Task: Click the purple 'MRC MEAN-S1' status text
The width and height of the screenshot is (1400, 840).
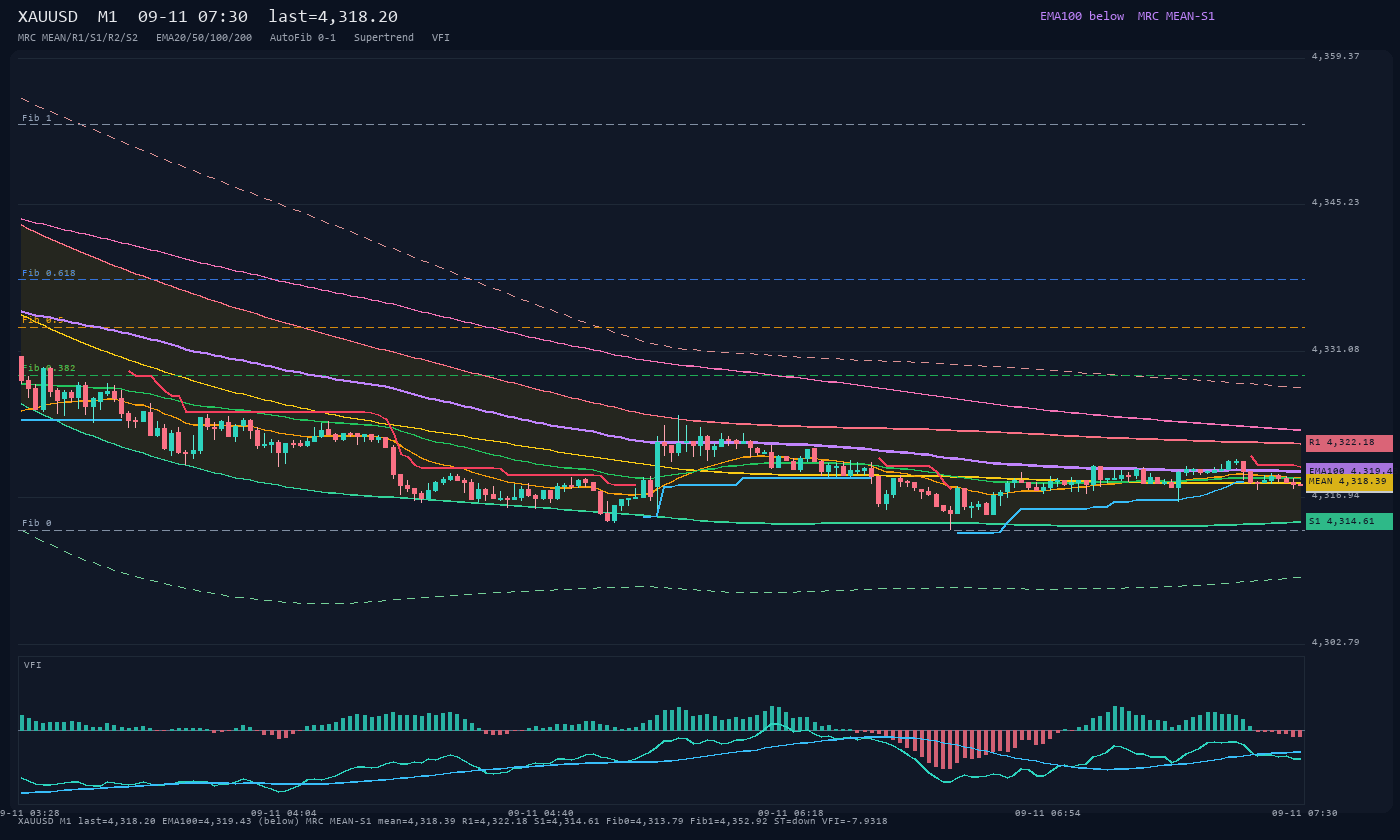Action: pyautogui.click(x=1176, y=16)
